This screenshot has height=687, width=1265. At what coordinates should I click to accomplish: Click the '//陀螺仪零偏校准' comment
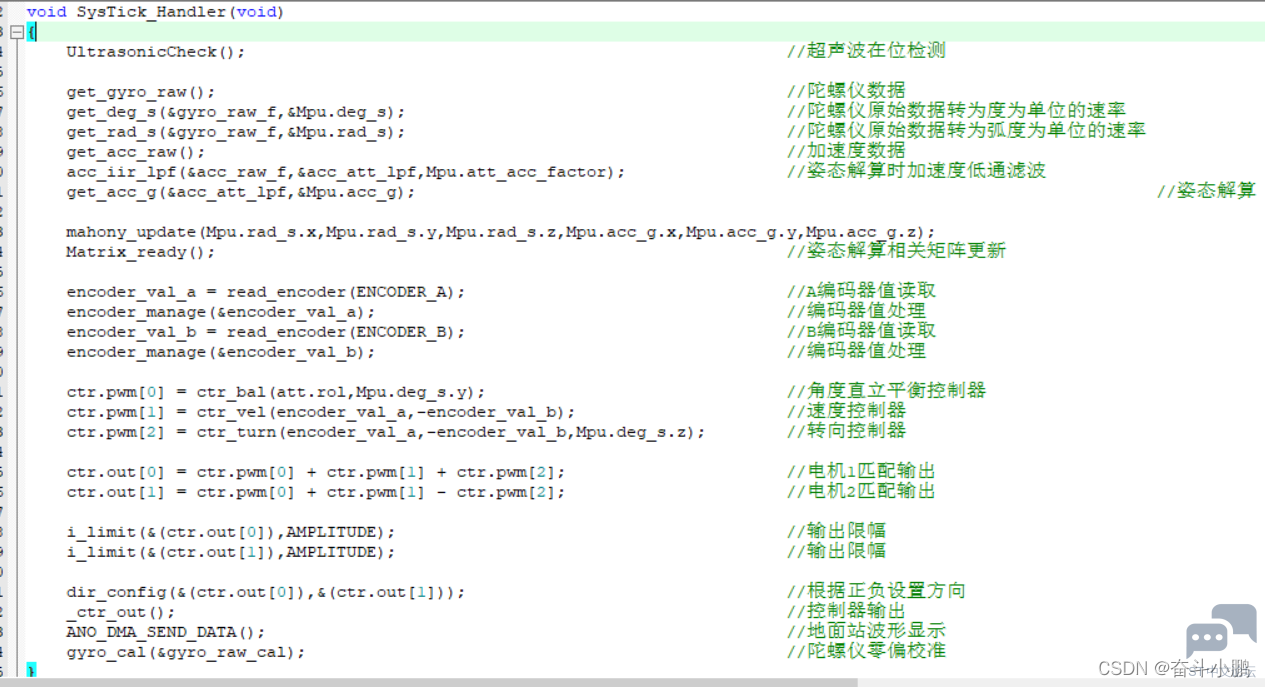point(866,651)
